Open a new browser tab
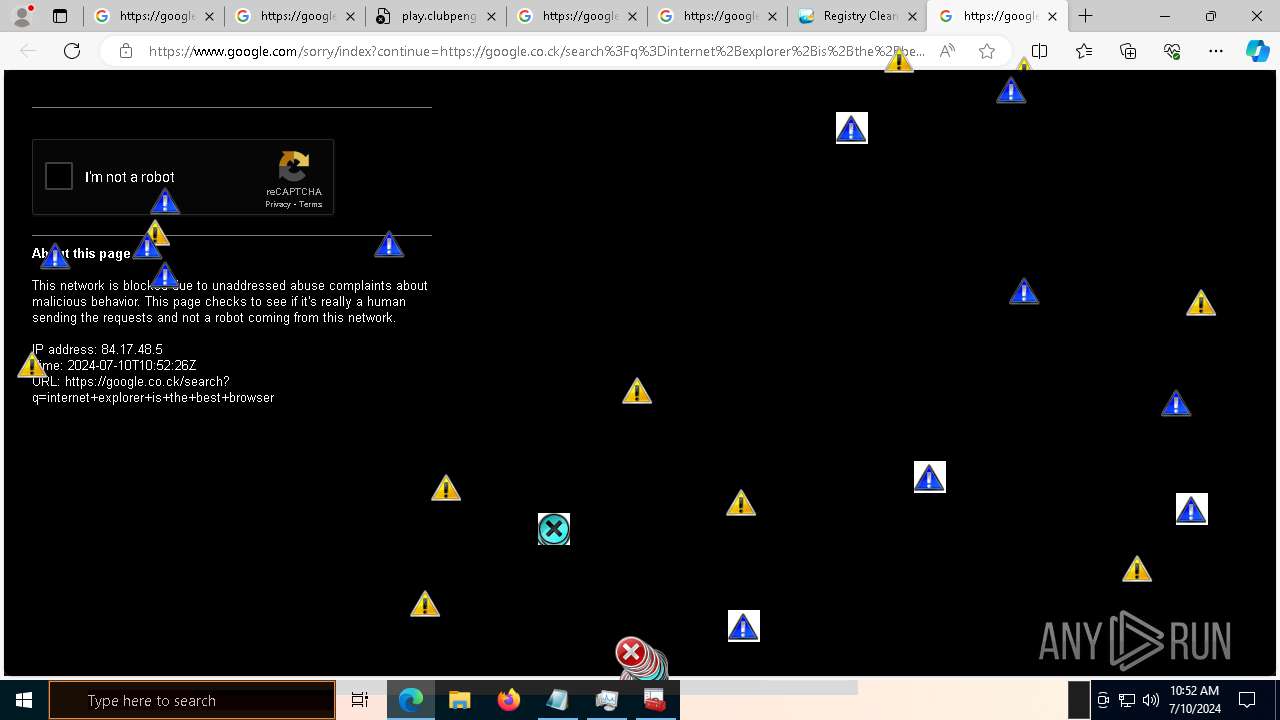Viewport: 1280px width, 720px height. tap(1085, 16)
